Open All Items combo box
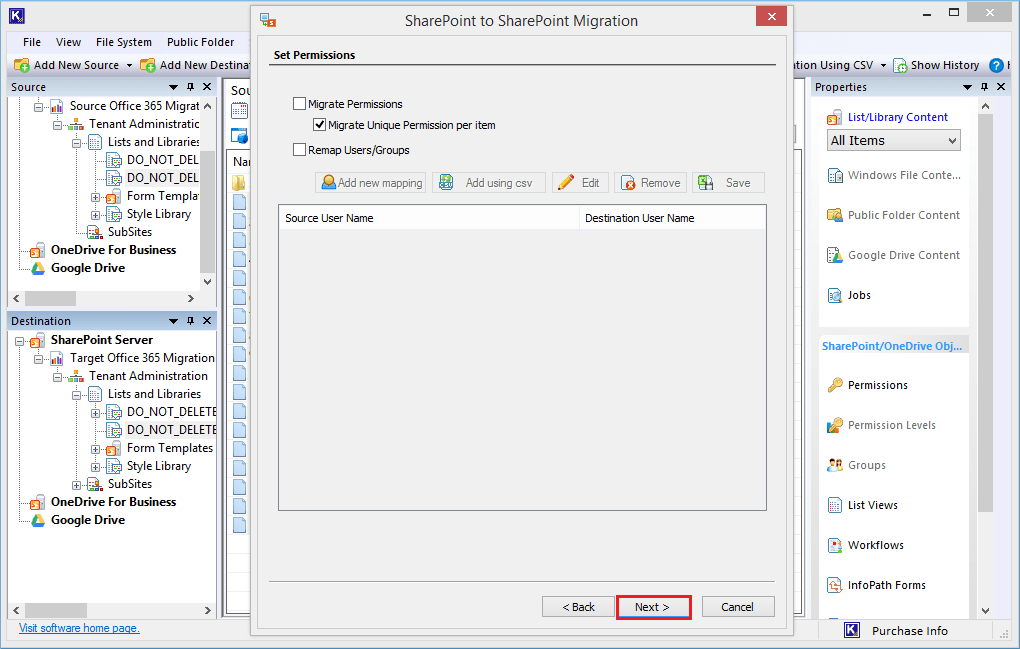Viewport: 1020px width, 649px height. (894, 140)
